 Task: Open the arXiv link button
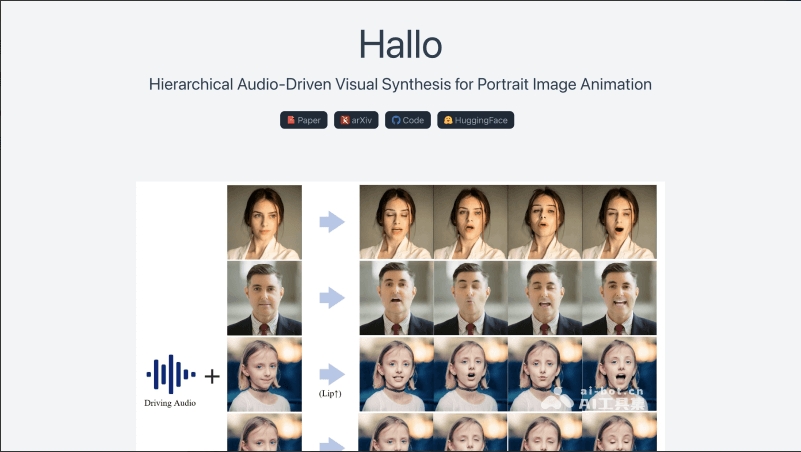(x=356, y=120)
